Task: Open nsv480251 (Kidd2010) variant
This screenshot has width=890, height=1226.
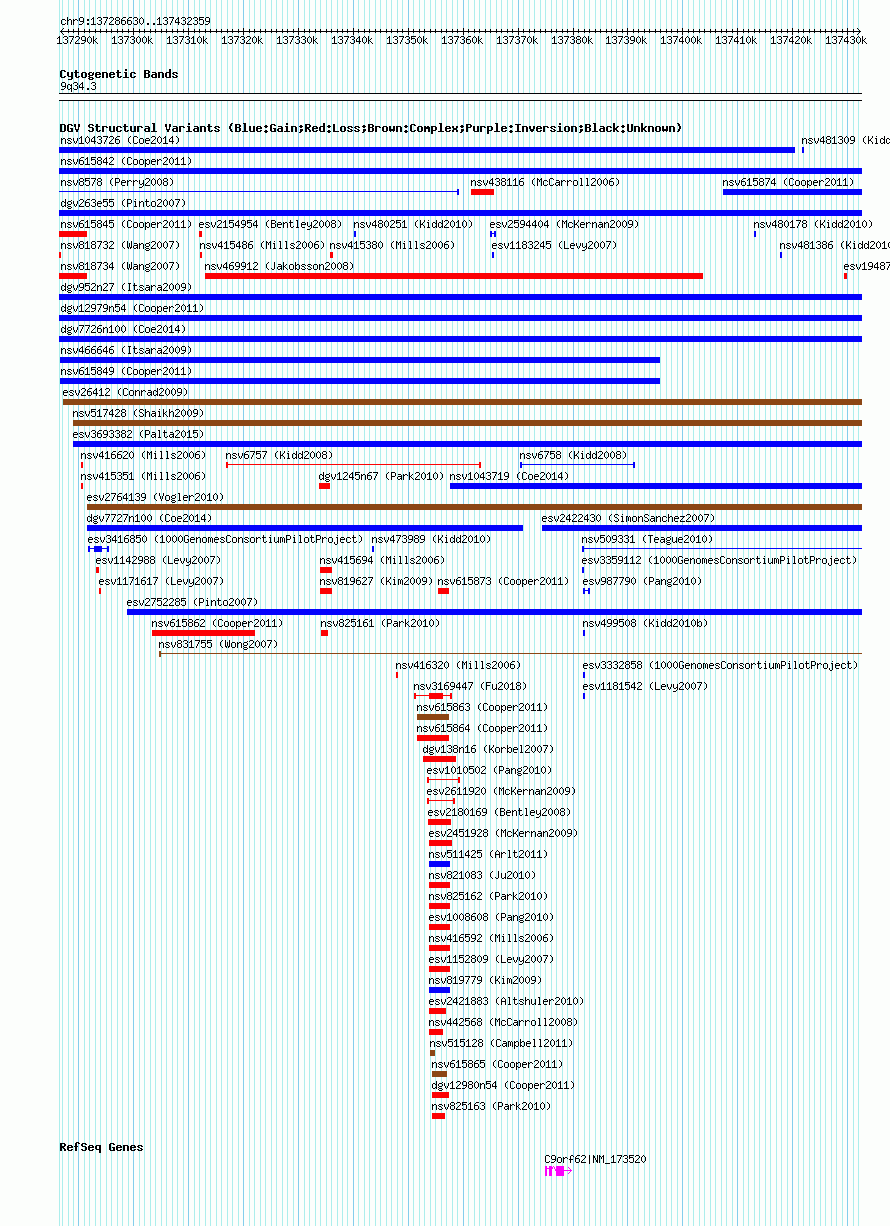Action: point(413,224)
